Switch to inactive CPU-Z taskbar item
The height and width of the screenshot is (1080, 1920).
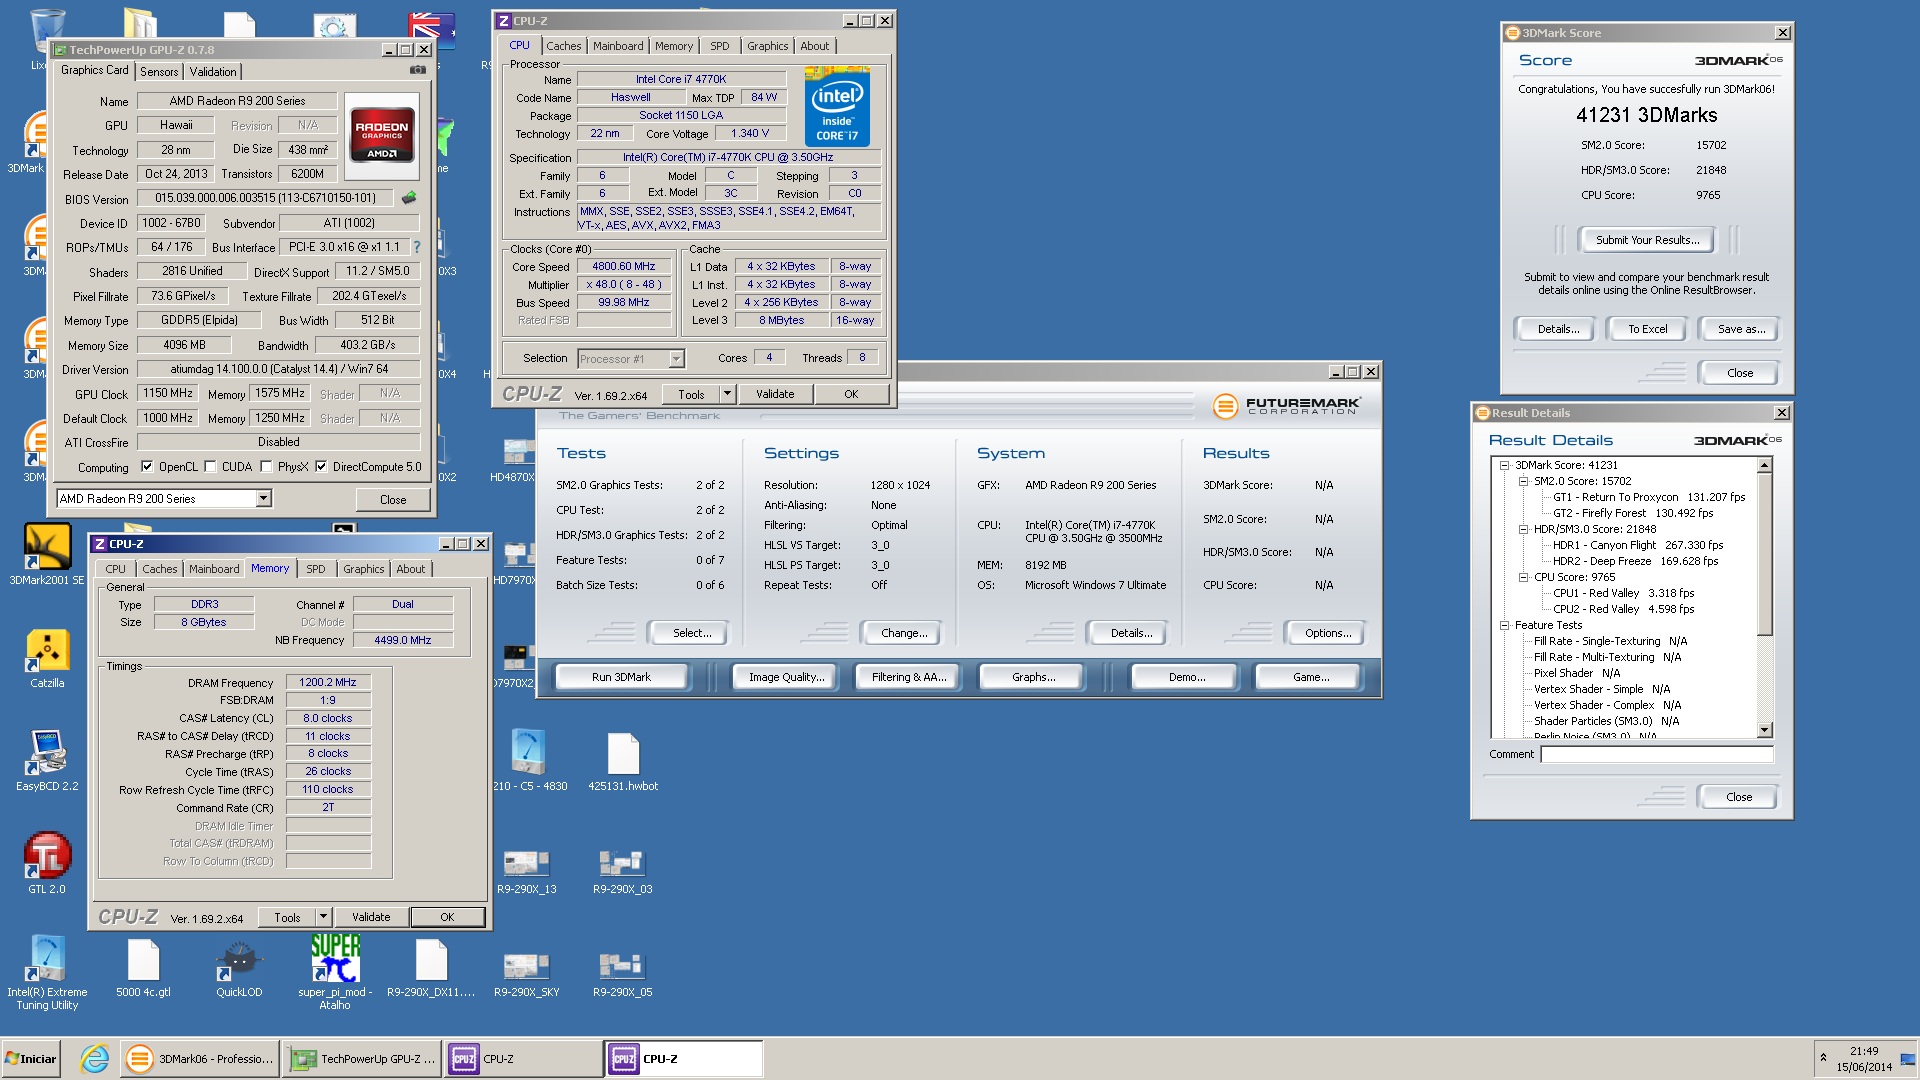523,1058
